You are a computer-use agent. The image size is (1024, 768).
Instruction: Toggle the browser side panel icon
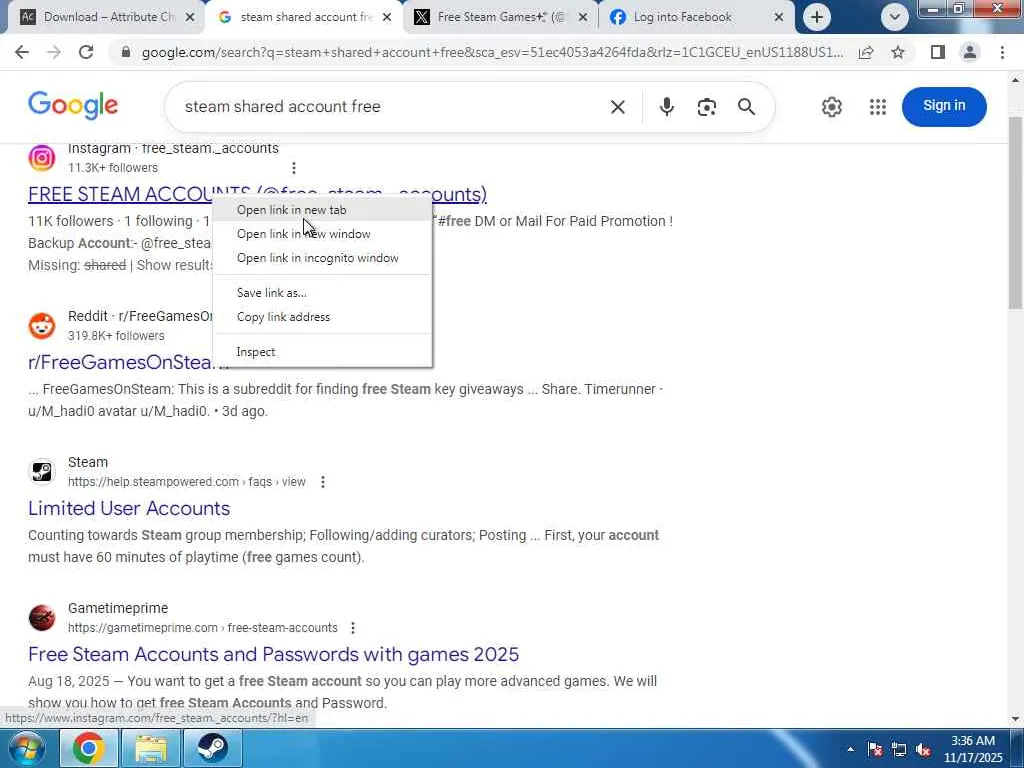tap(938, 52)
